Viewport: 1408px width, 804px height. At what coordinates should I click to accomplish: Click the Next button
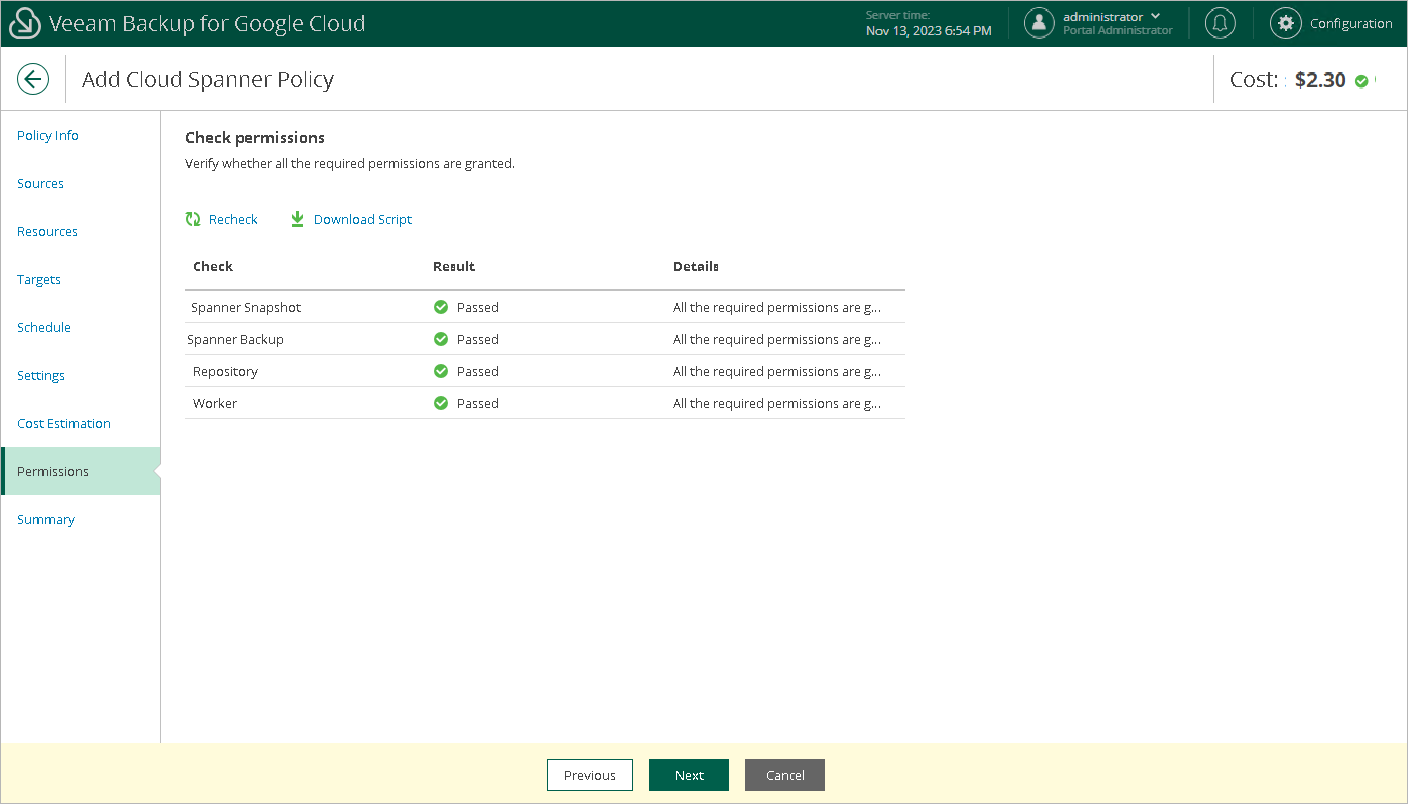pyautogui.click(x=689, y=775)
